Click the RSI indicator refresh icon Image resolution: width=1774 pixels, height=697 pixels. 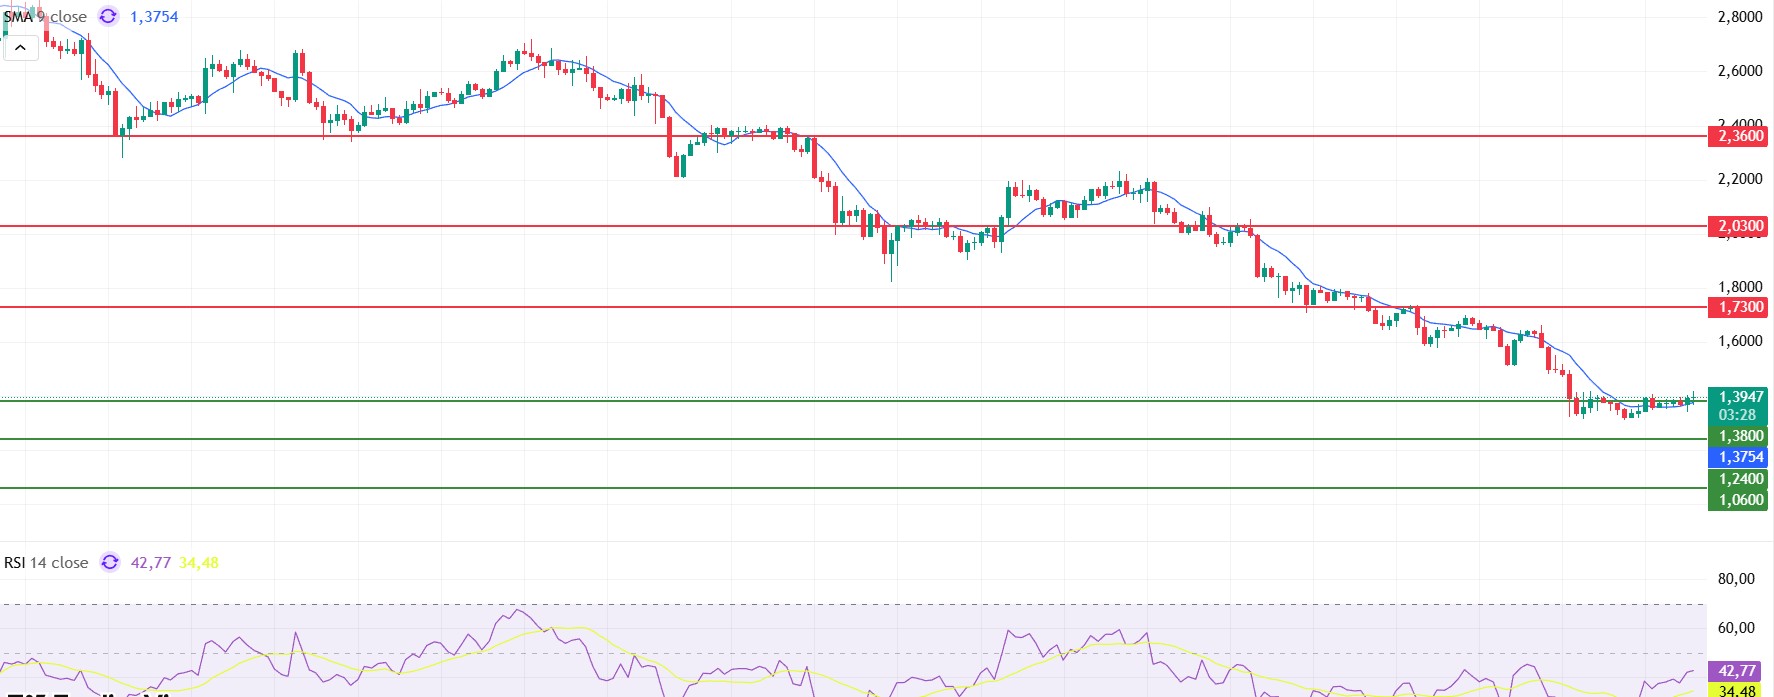click(x=109, y=563)
